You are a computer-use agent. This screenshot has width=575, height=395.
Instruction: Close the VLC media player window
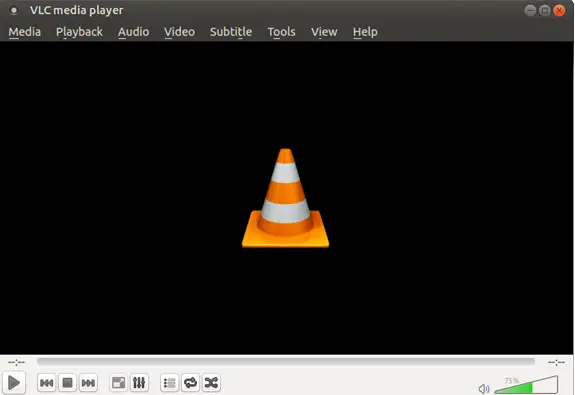559,10
